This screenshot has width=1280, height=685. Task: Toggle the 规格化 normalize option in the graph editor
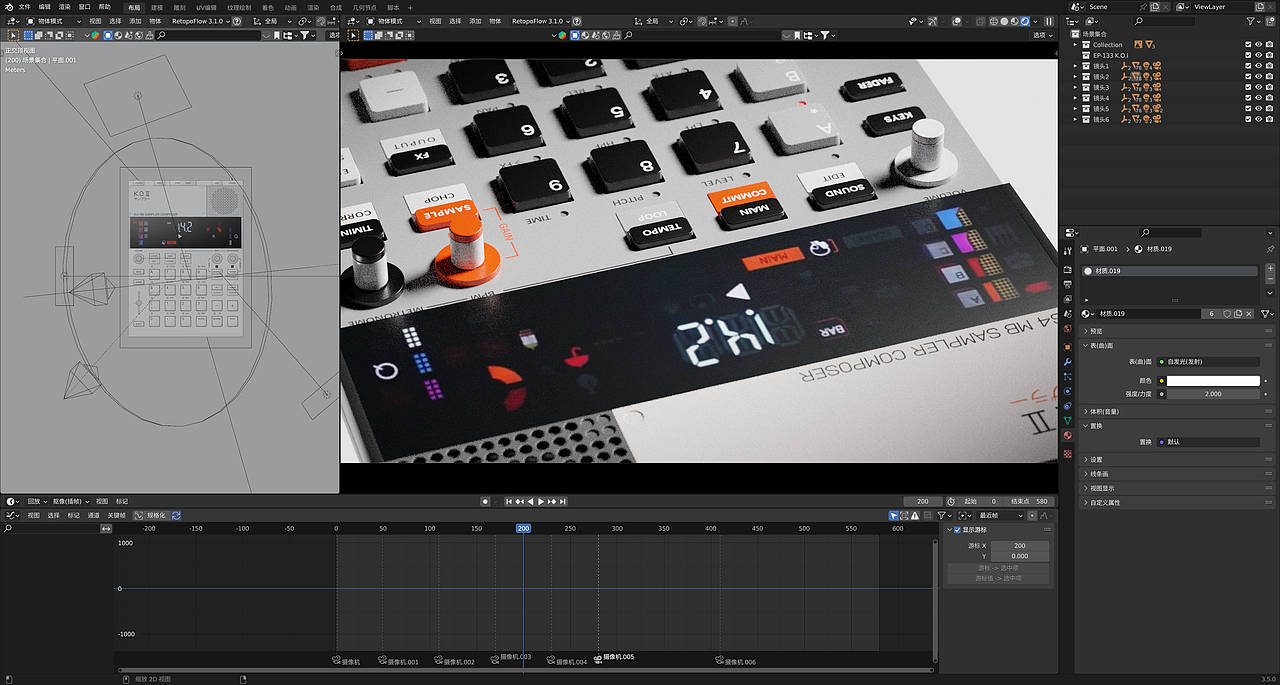click(152, 515)
